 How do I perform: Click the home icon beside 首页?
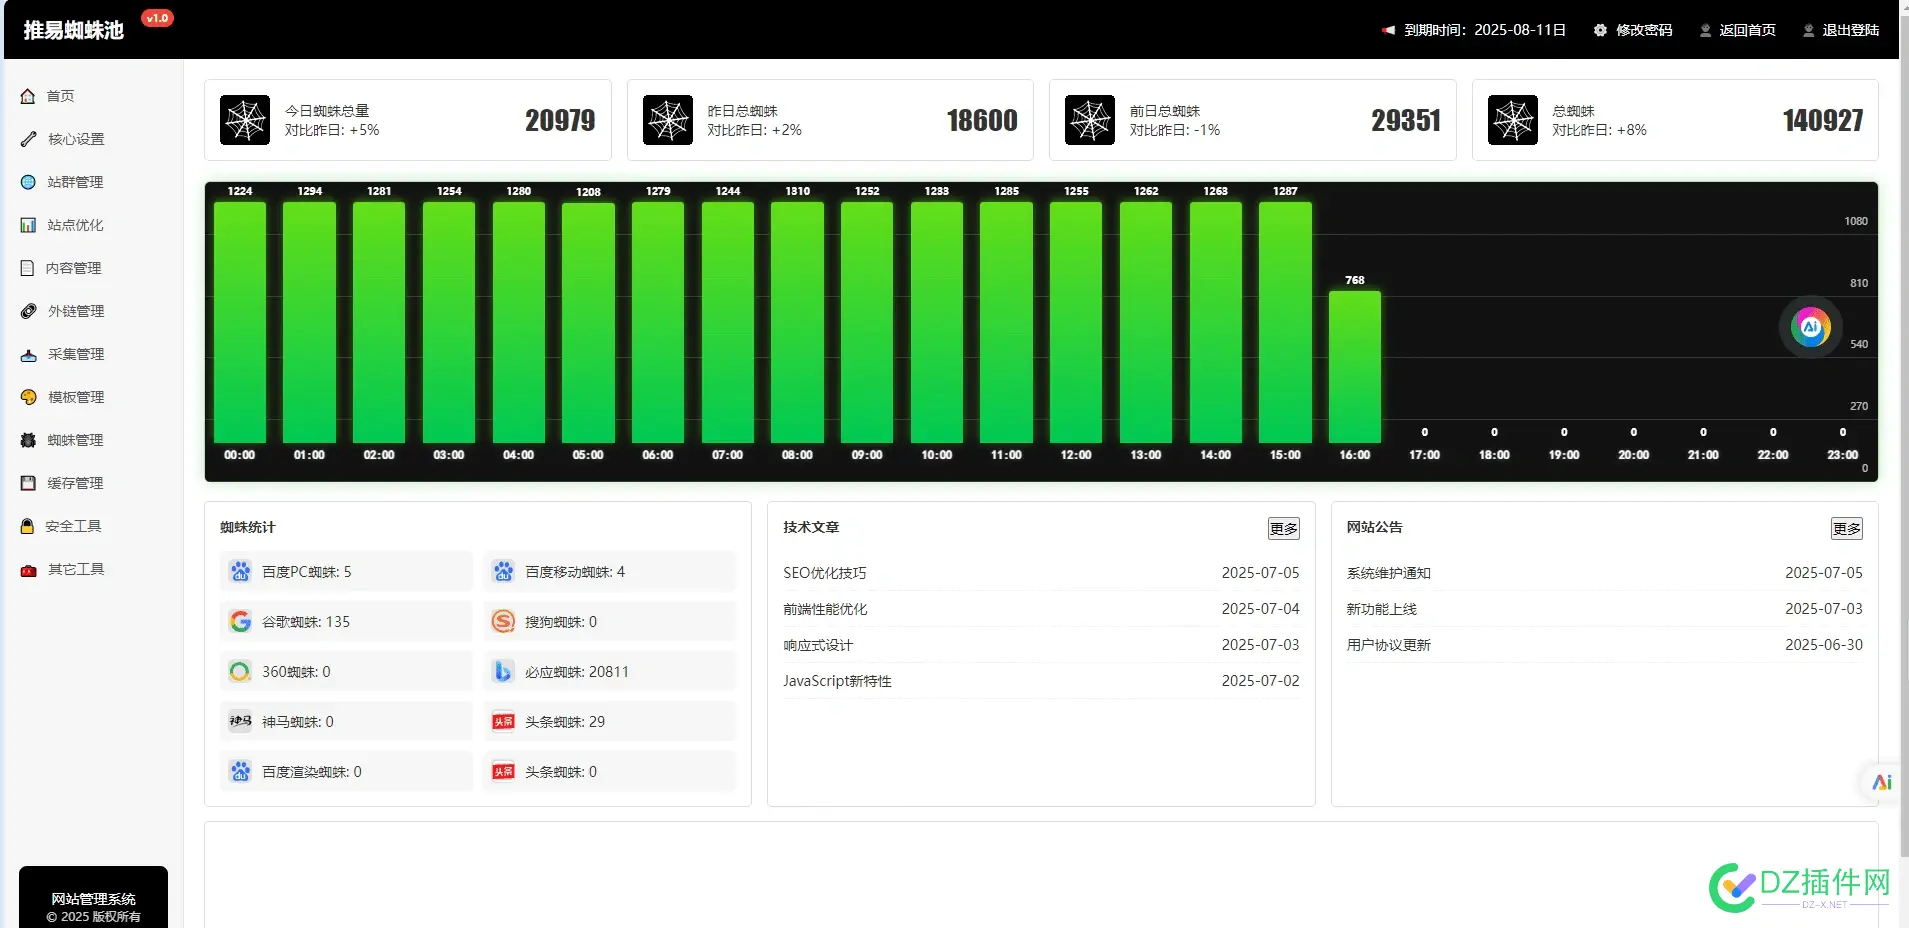[28, 96]
